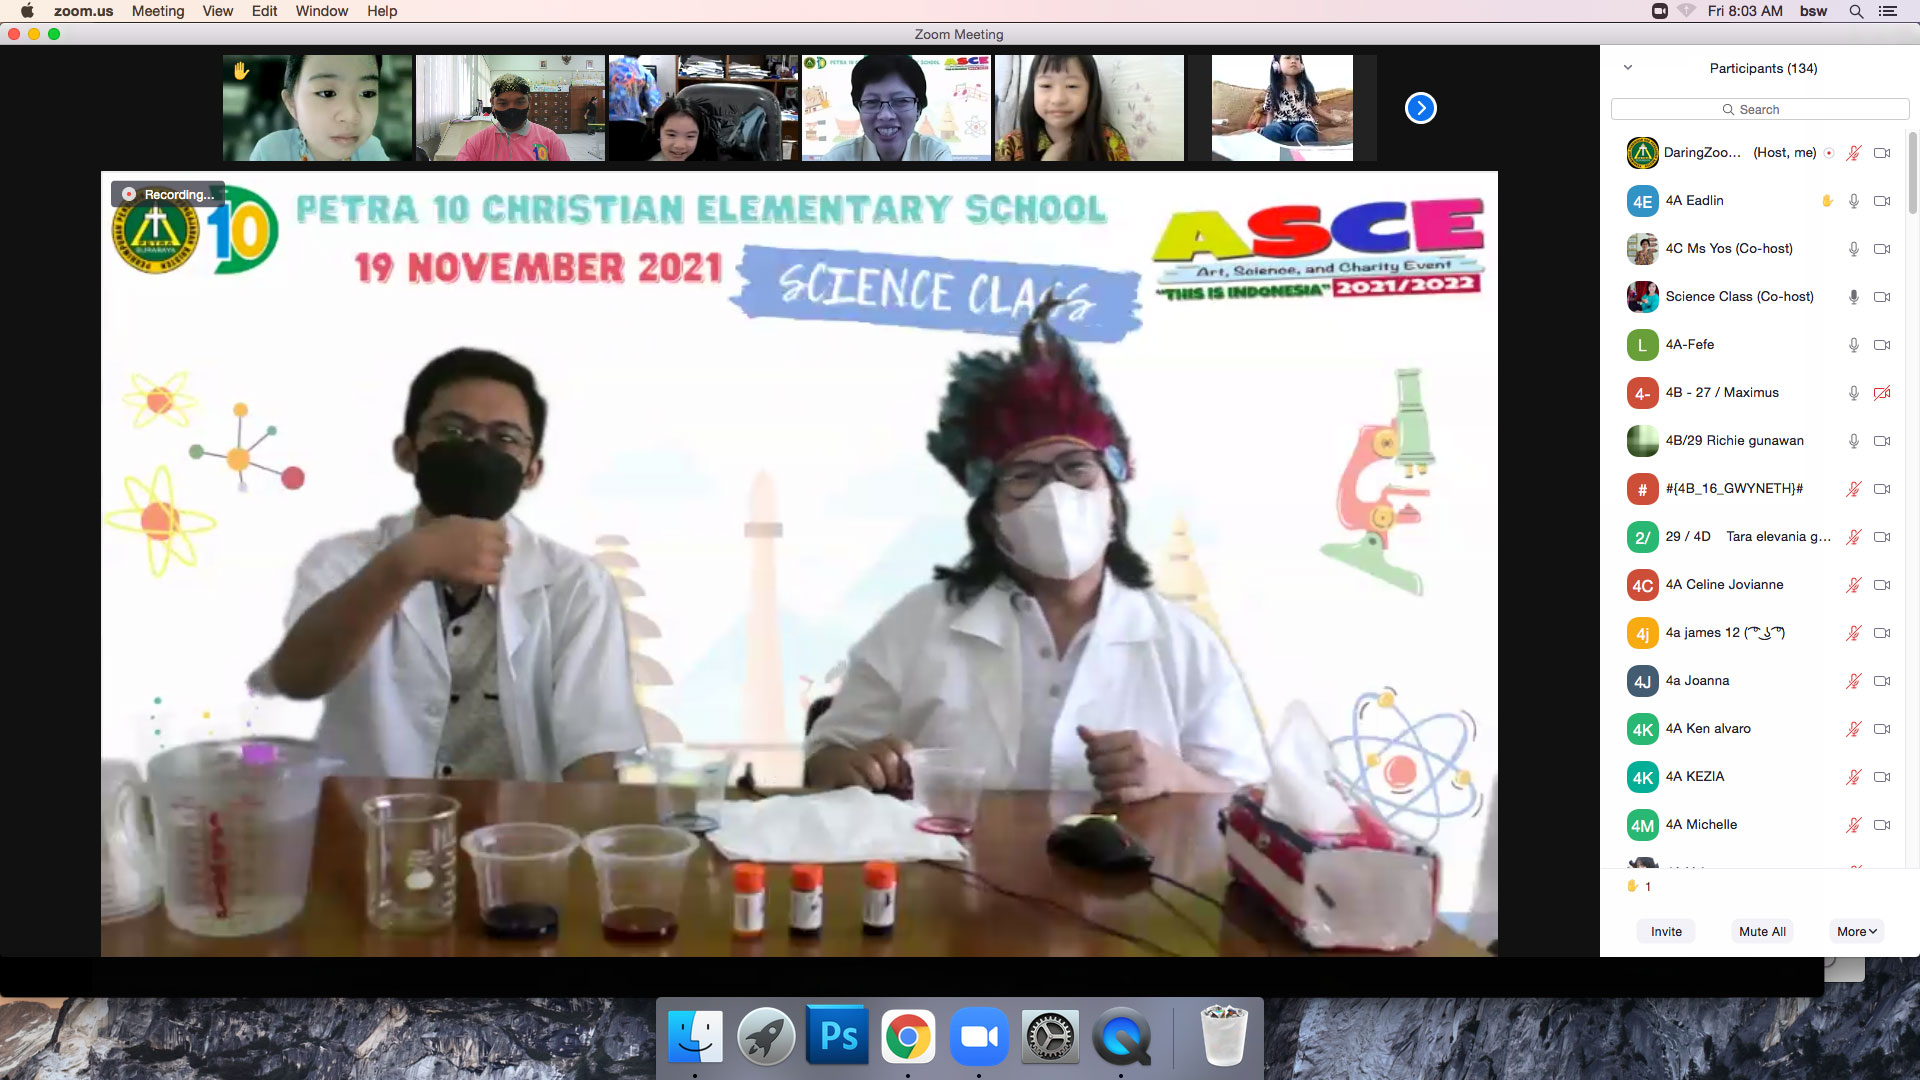
Task: Click camera icon for 4a Joanna
Action: coord(1882,681)
